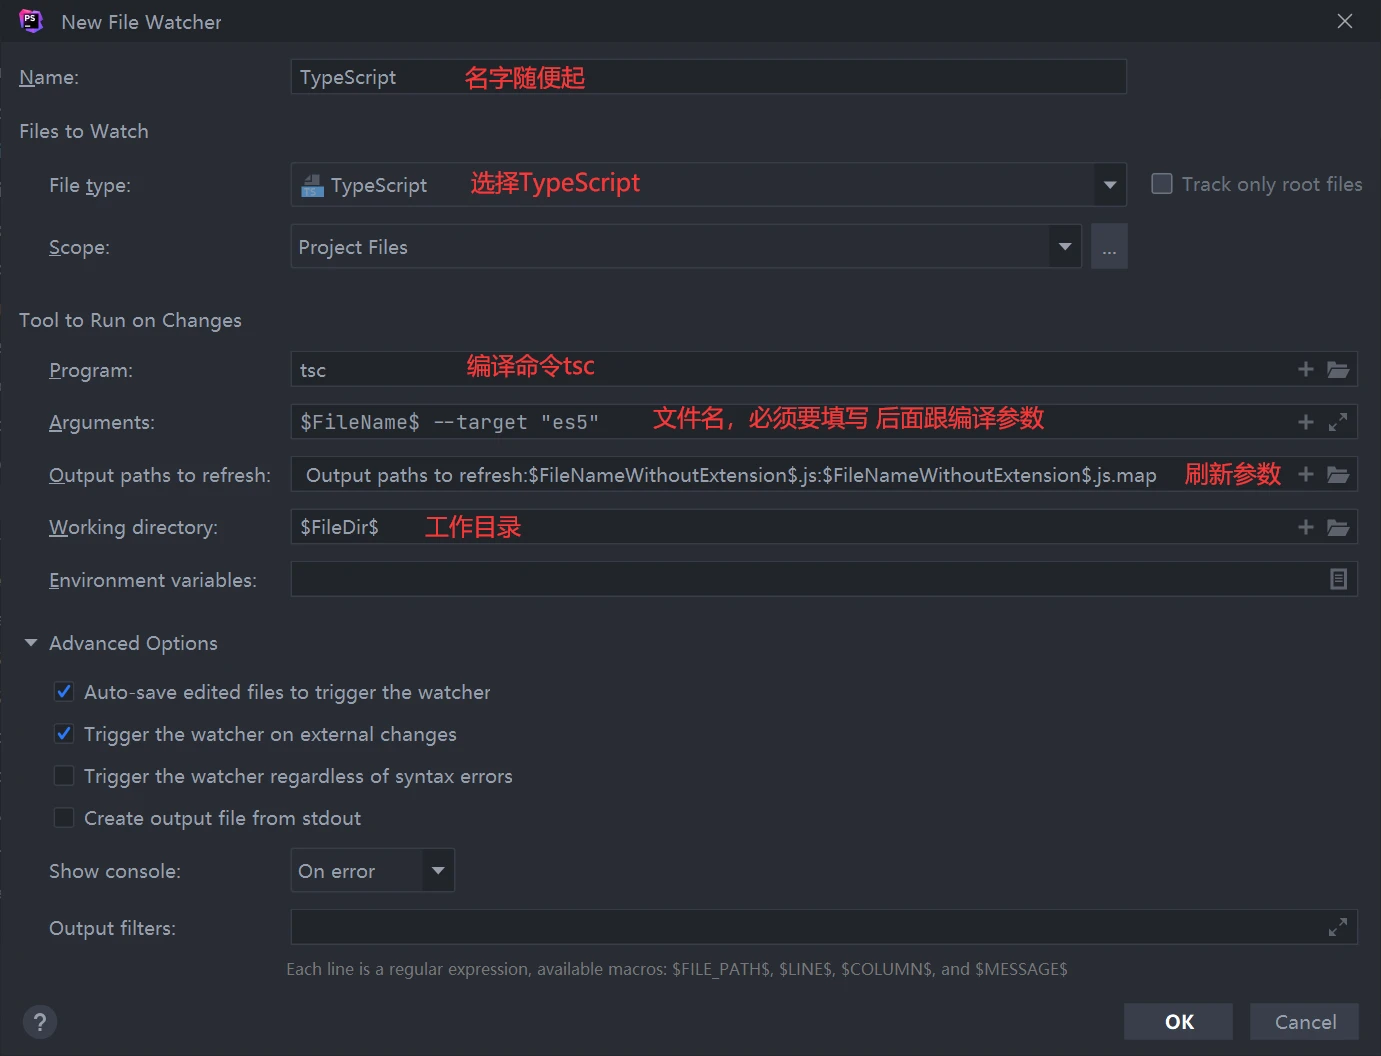This screenshot has width=1381, height=1056.
Task: Click plus icon next to Working directory
Action: coord(1305,527)
